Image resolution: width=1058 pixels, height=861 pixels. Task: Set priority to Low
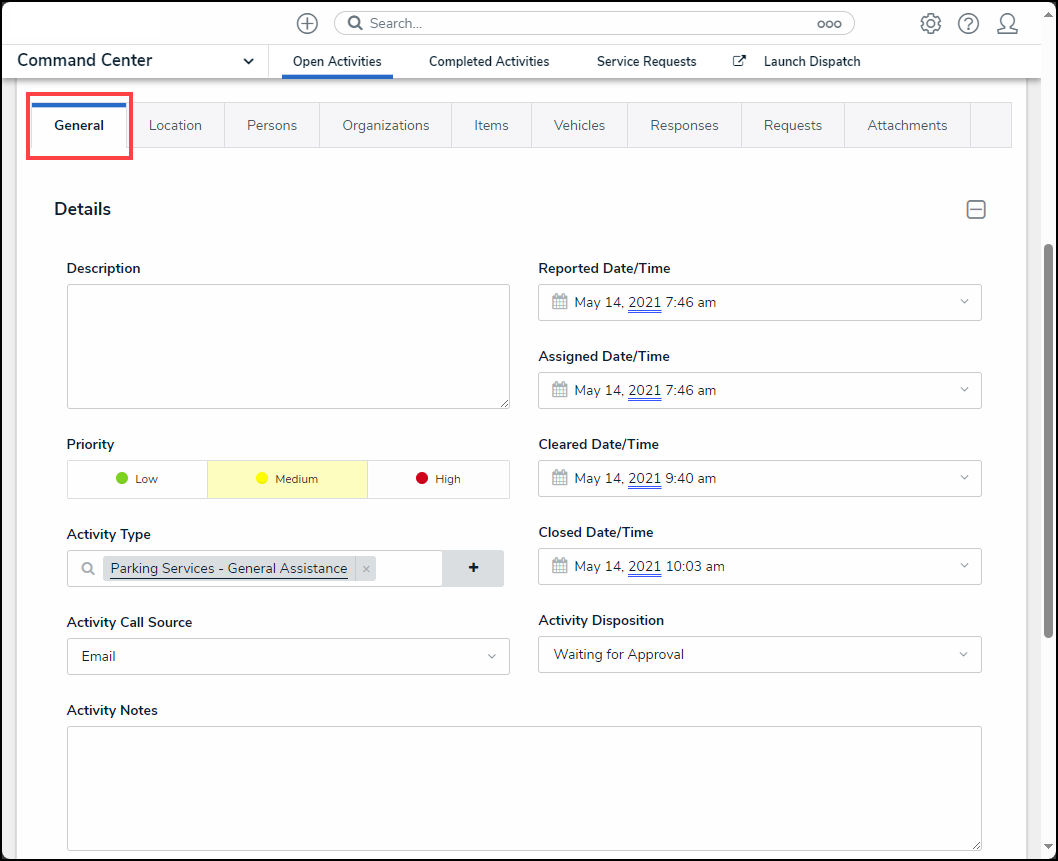tap(137, 479)
